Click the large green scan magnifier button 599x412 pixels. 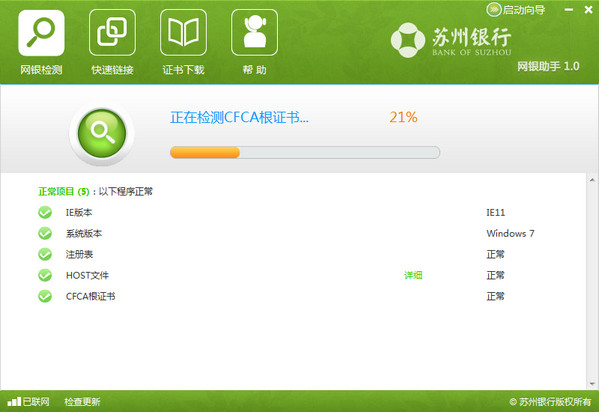[x=102, y=133]
